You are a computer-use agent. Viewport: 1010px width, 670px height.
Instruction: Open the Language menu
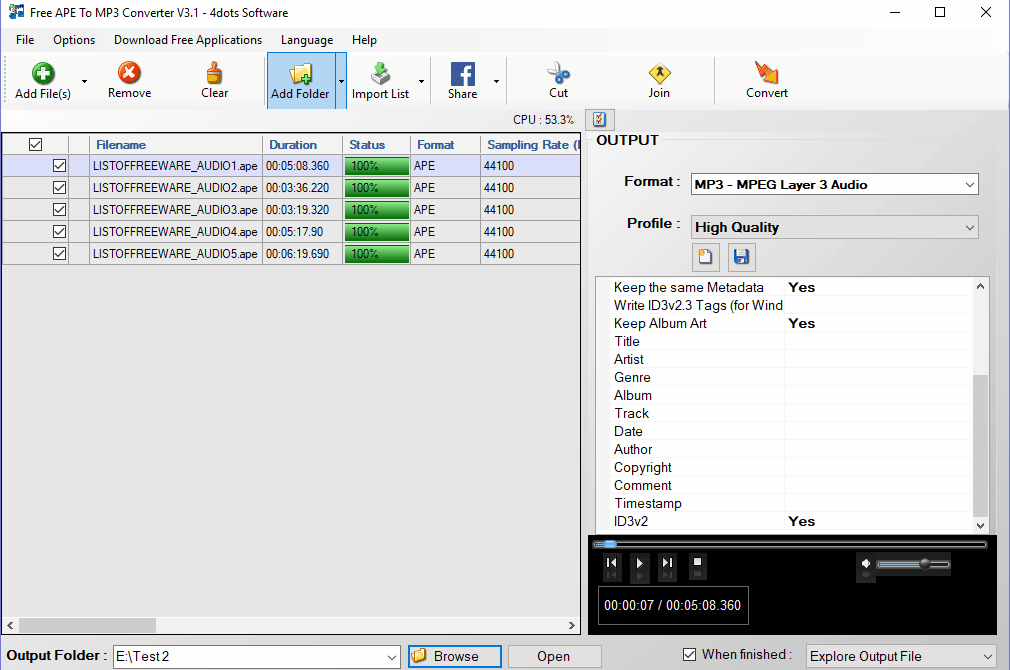tap(307, 40)
